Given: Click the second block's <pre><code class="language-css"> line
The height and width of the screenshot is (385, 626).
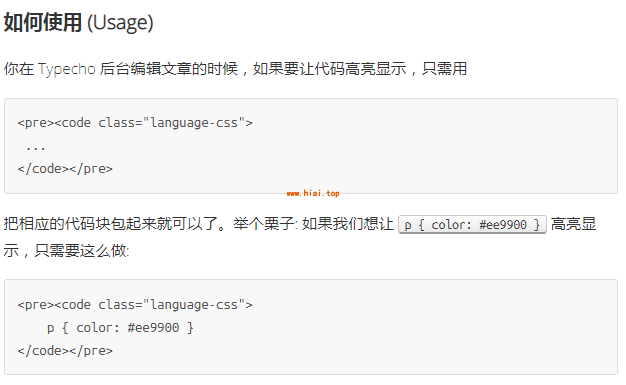Looking at the screenshot, I should 135,305.
